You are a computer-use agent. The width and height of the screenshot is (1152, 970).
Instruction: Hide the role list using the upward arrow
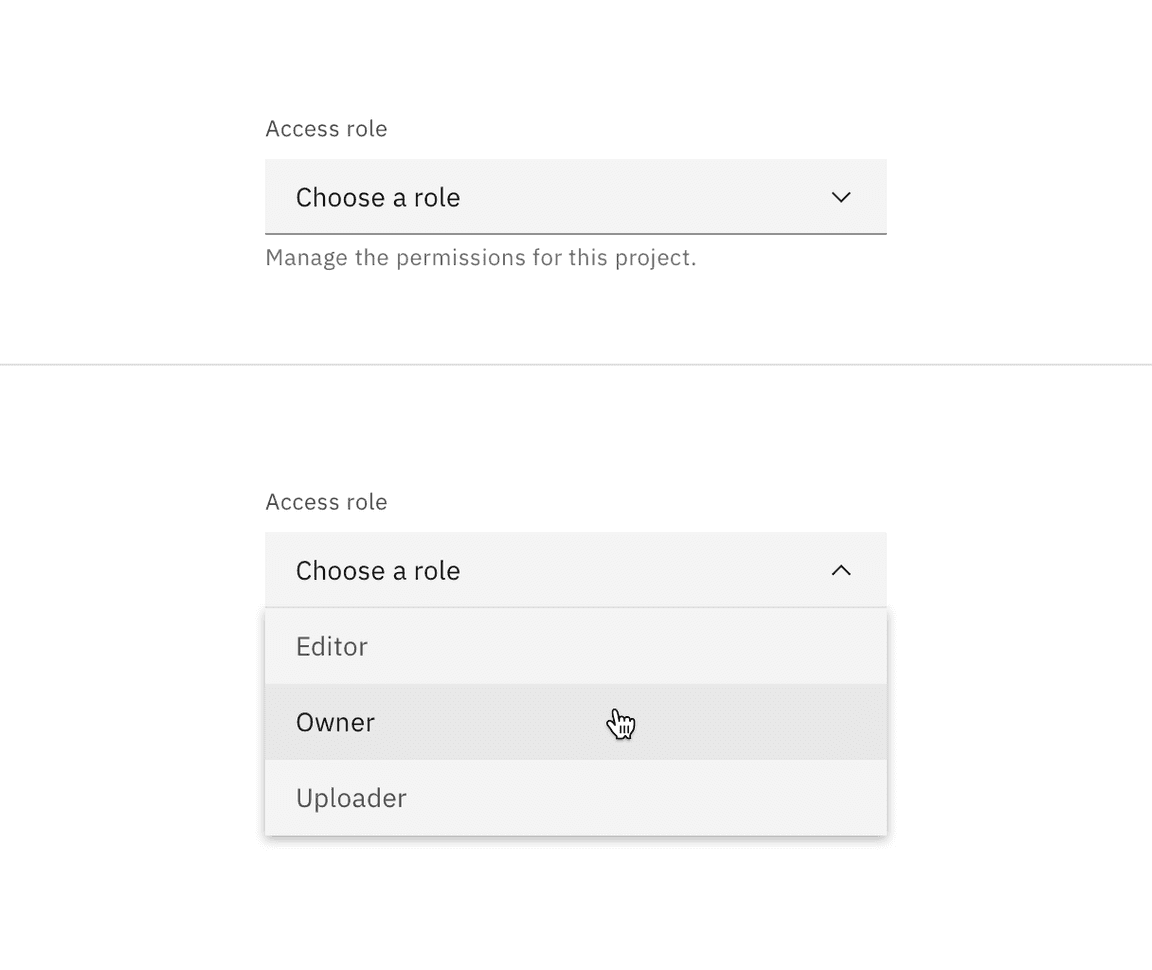pos(841,570)
